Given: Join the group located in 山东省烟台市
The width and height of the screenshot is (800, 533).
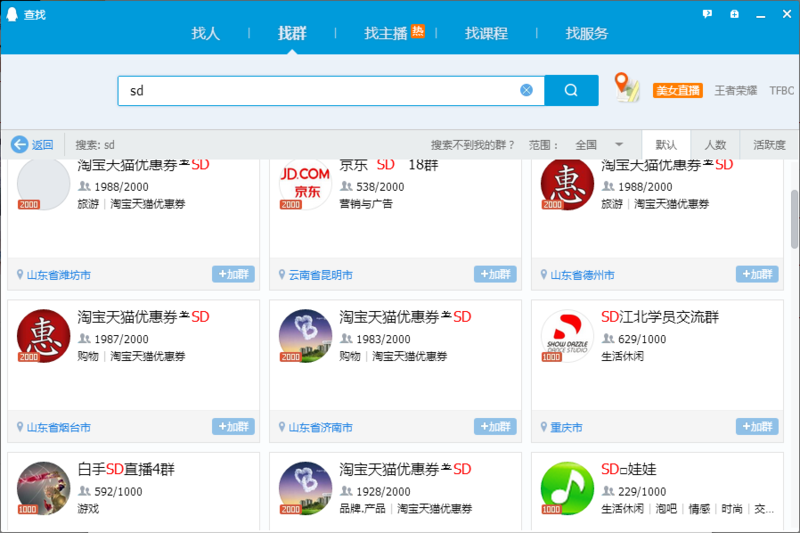Looking at the screenshot, I should pos(233,427).
